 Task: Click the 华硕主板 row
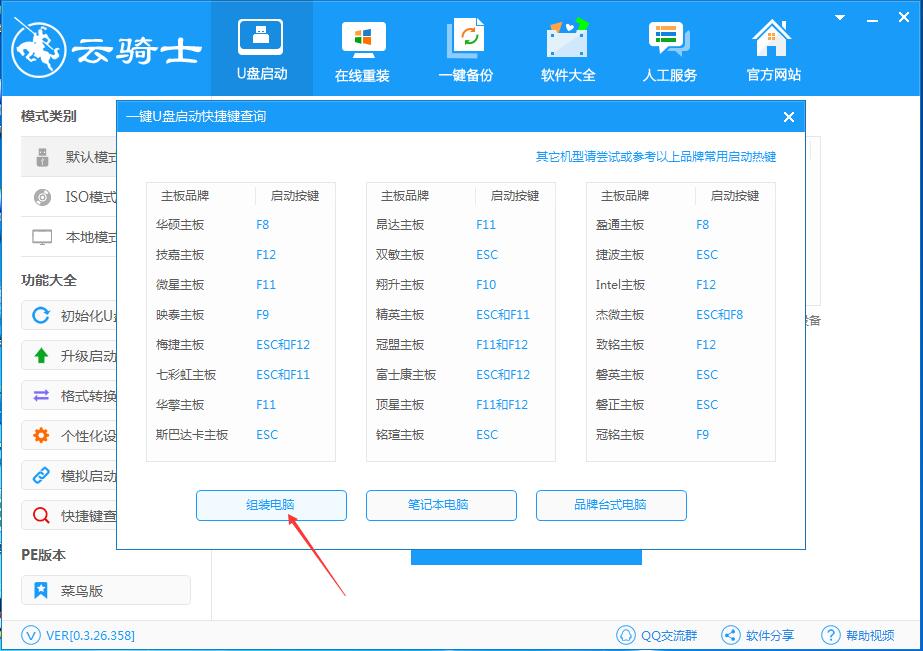pos(240,225)
